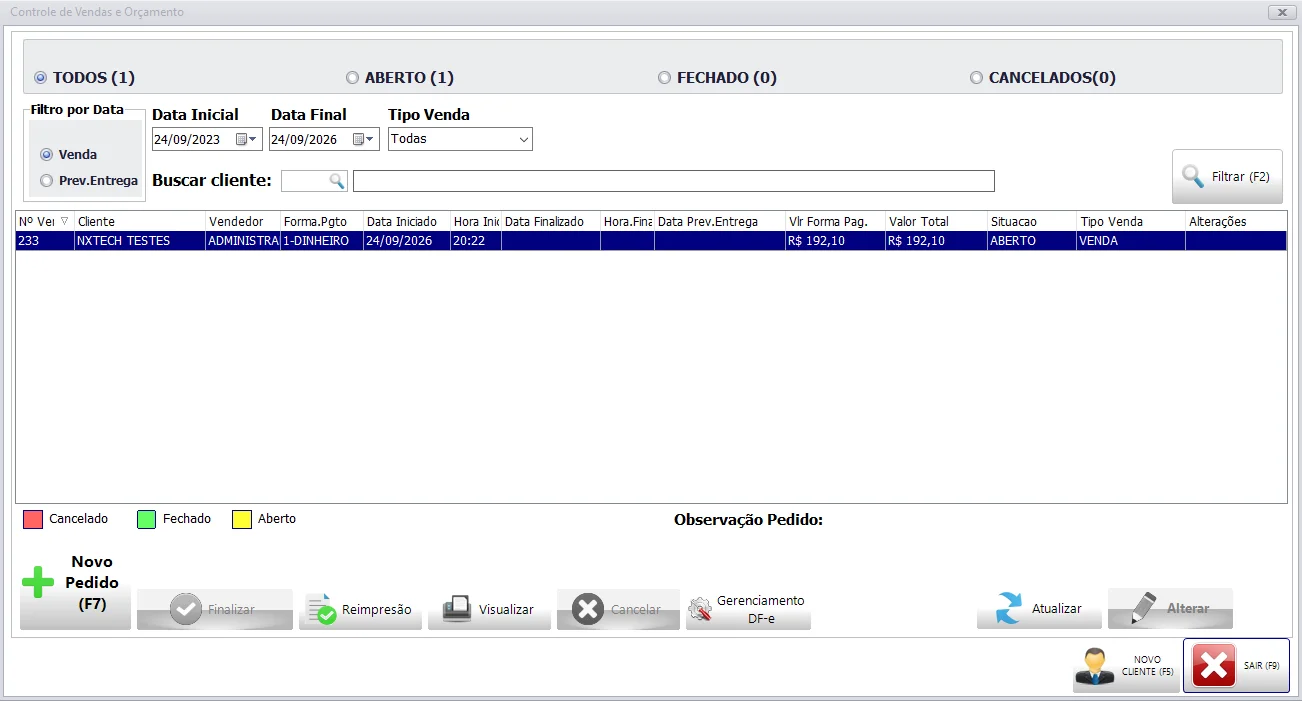Click the green plus Novo Pedido icon
1302x701 pixels.
(38, 582)
